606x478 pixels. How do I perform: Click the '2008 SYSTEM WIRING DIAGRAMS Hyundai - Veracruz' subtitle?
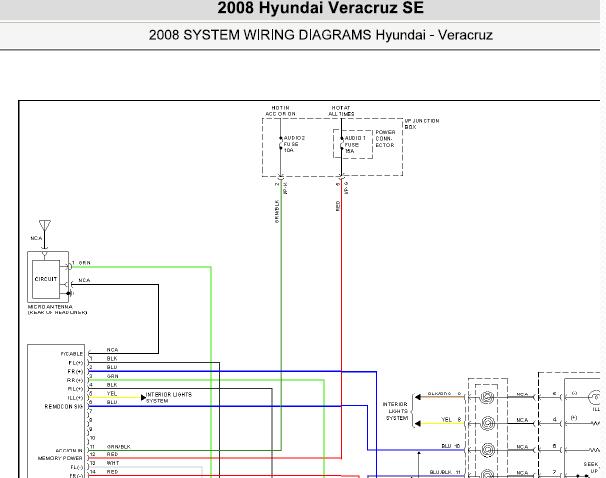[x=320, y=35]
